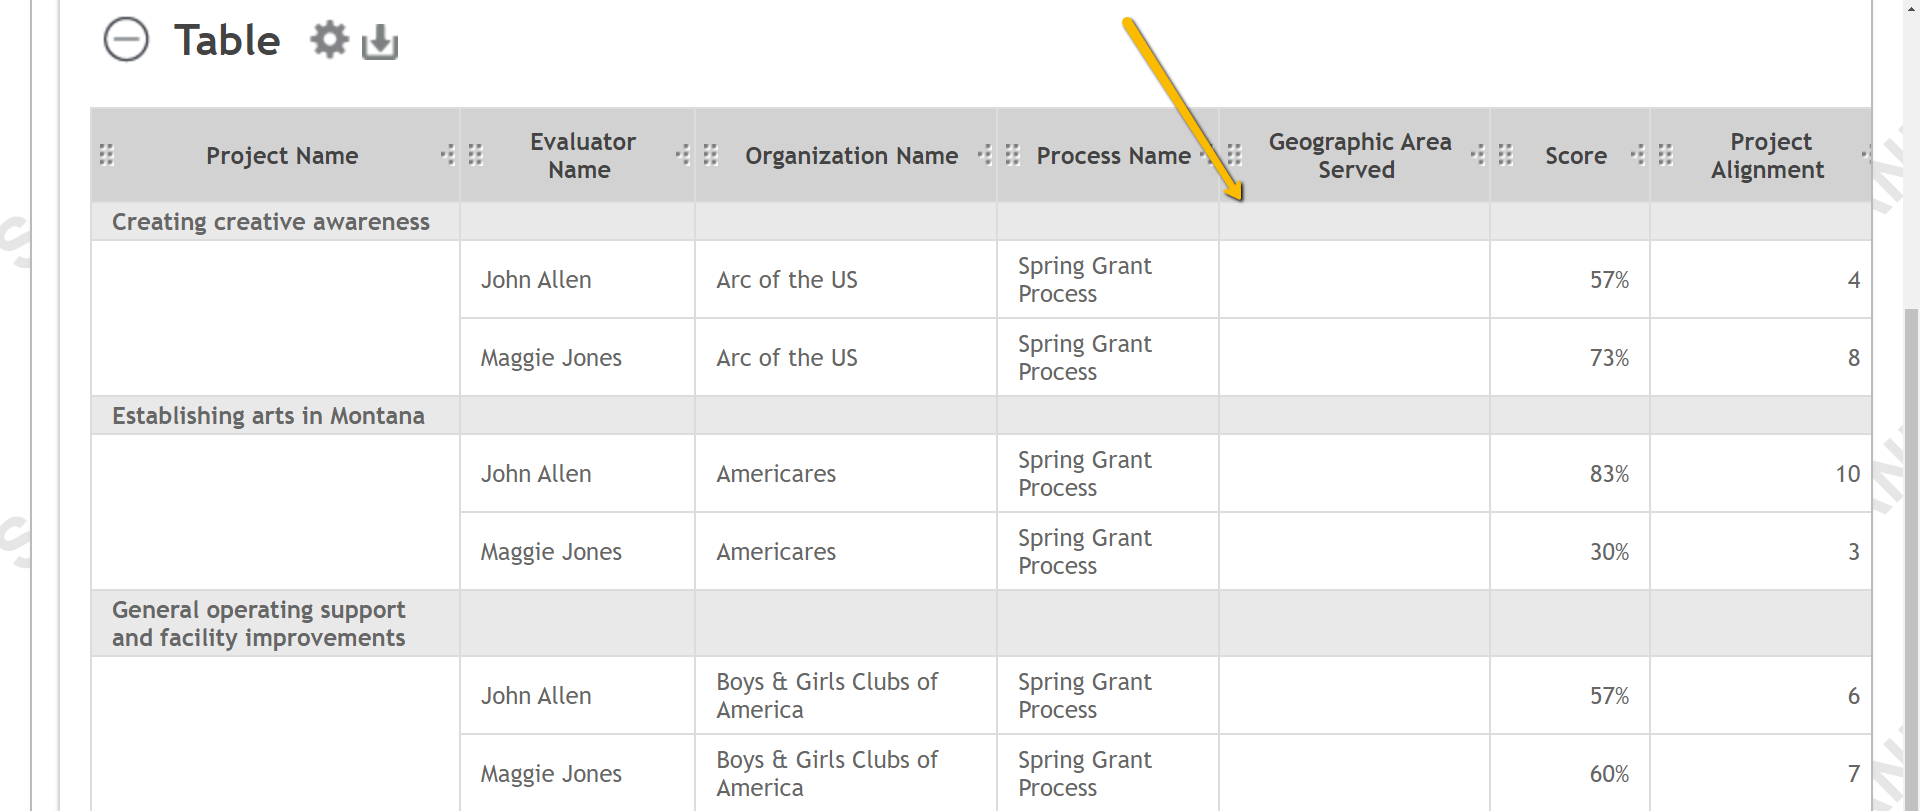Viewport: 1920px width, 811px height.
Task: Click the vertical scrollbar thumb at right edge
Action: [1912, 560]
